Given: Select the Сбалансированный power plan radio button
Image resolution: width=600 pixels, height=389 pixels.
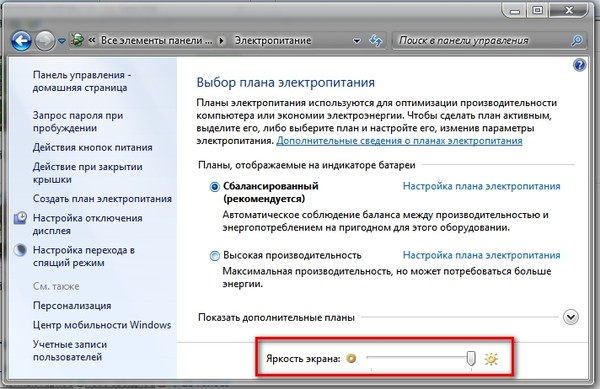Looking at the screenshot, I should 215,187.
